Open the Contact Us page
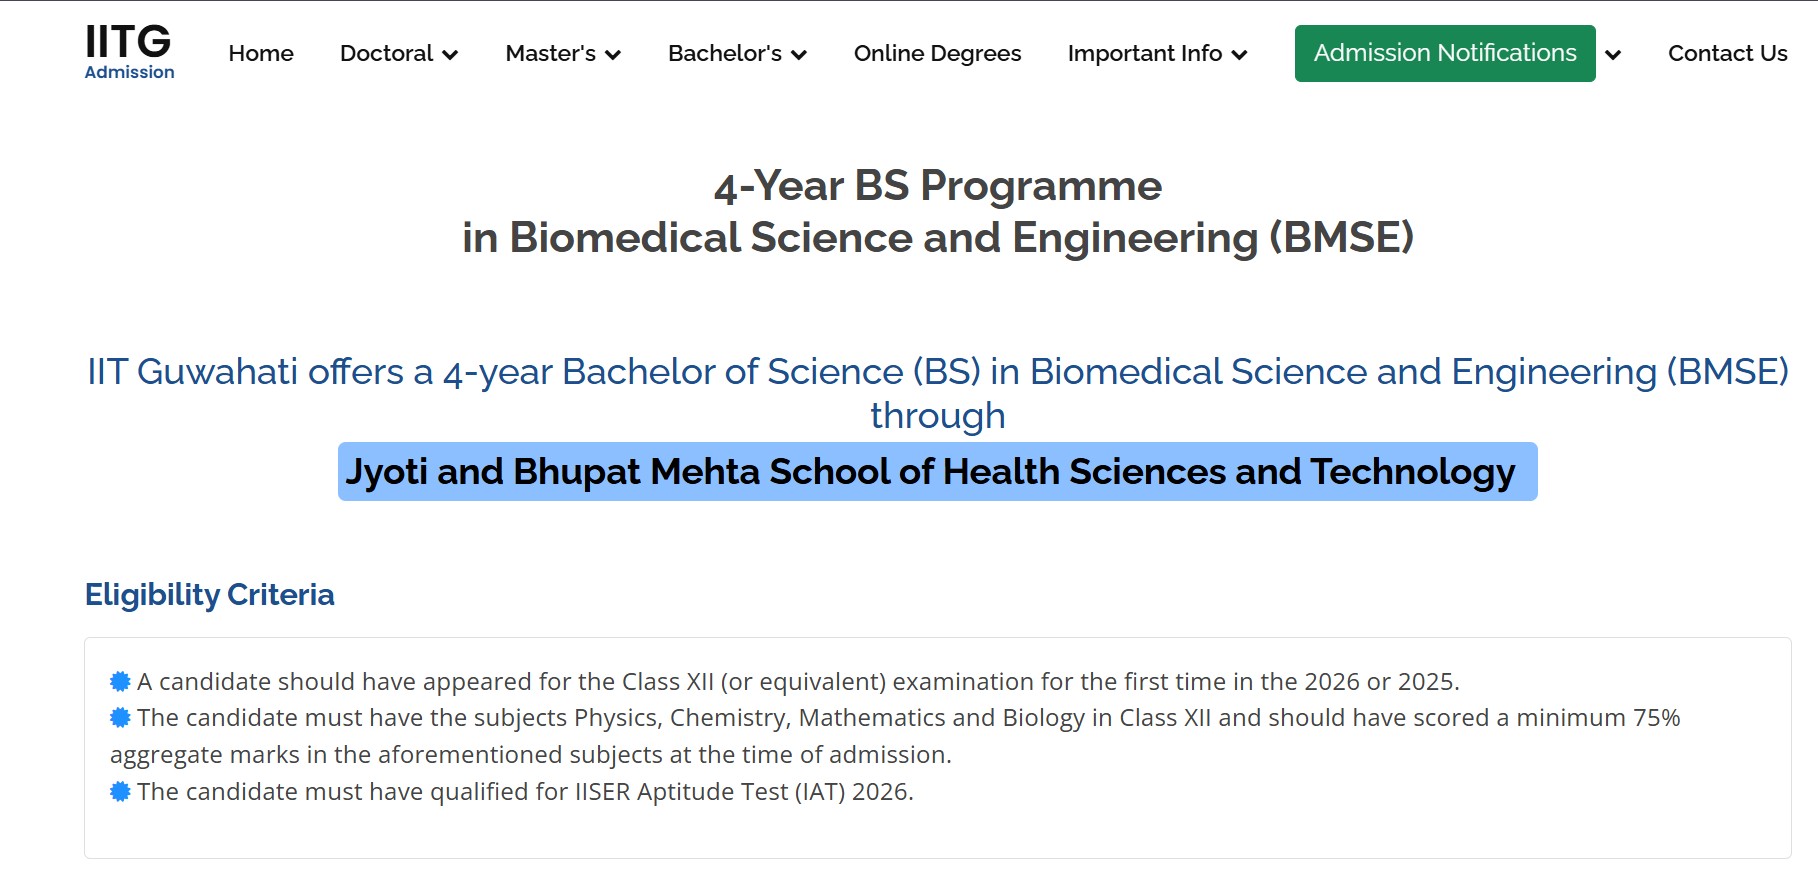The height and width of the screenshot is (895, 1818). coord(1727,54)
